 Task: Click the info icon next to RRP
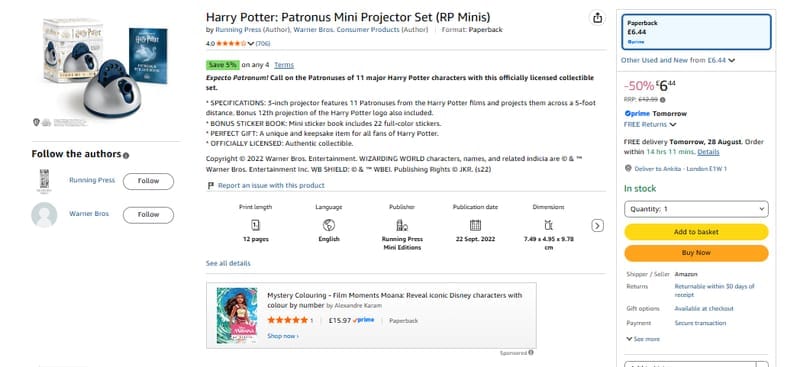tap(663, 100)
